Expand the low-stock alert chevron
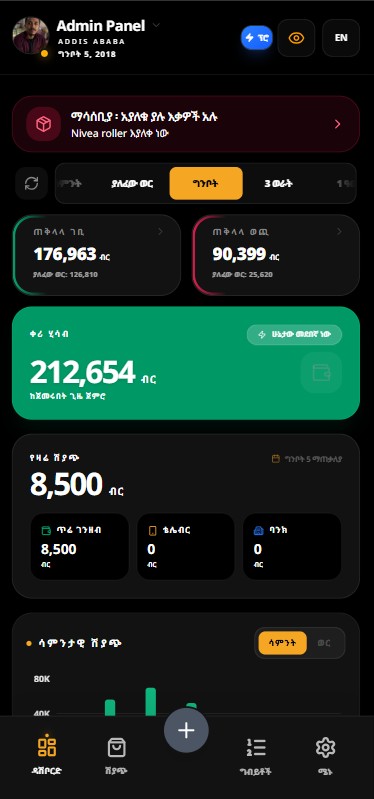 click(x=337, y=124)
